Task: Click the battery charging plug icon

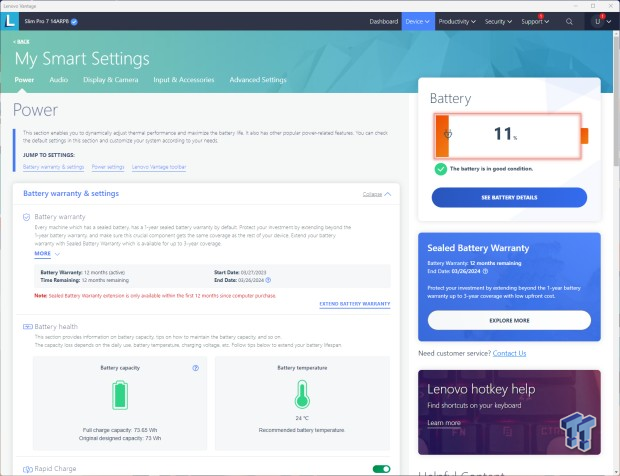Action: (x=448, y=134)
